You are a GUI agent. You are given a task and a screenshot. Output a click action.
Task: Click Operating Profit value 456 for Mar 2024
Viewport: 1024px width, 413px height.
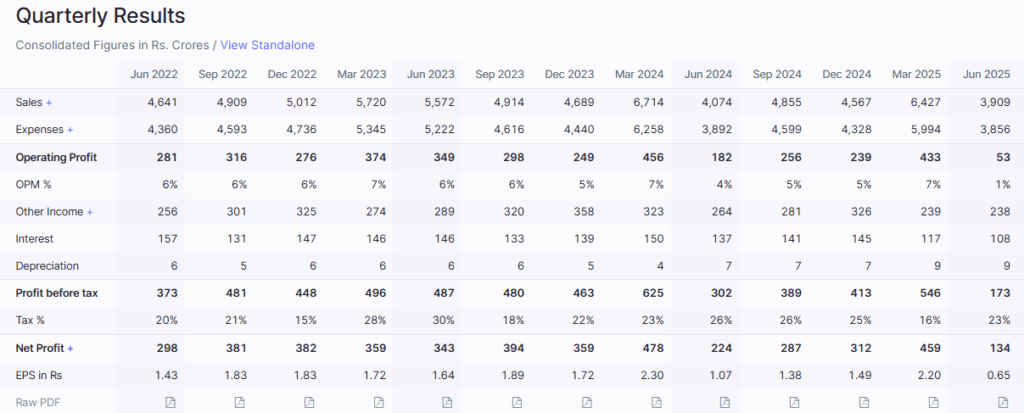pyautogui.click(x=654, y=157)
